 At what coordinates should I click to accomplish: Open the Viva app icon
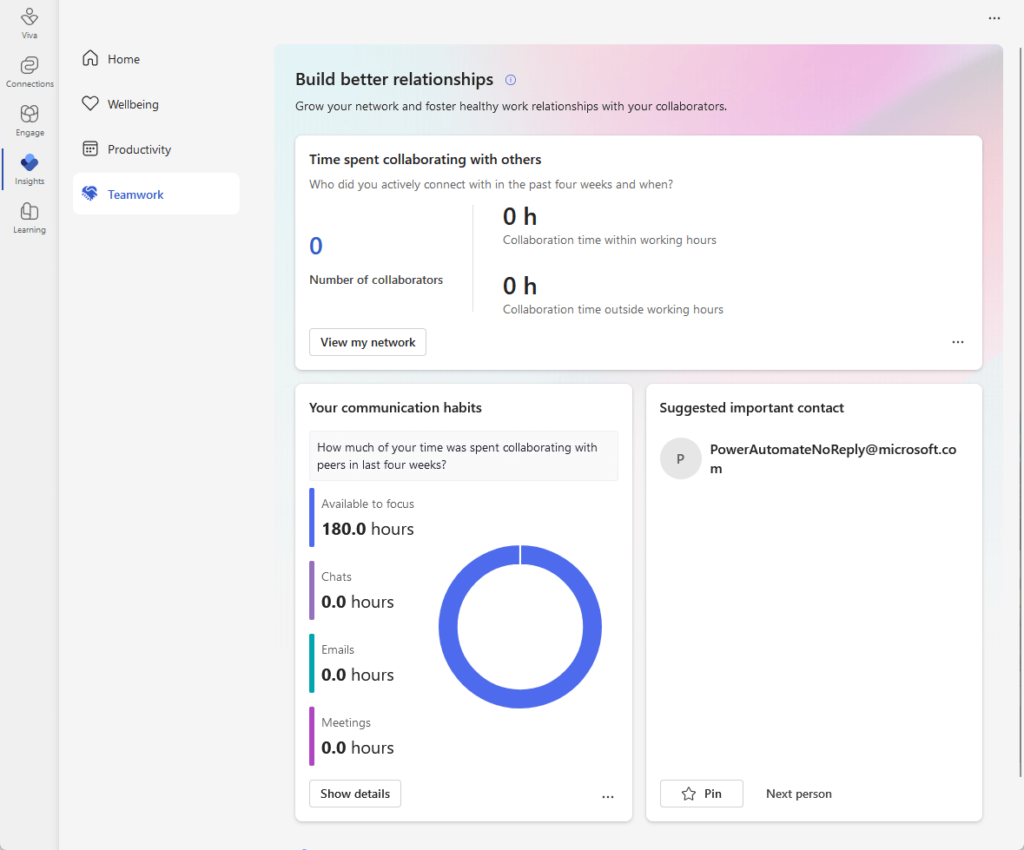pos(29,23)
